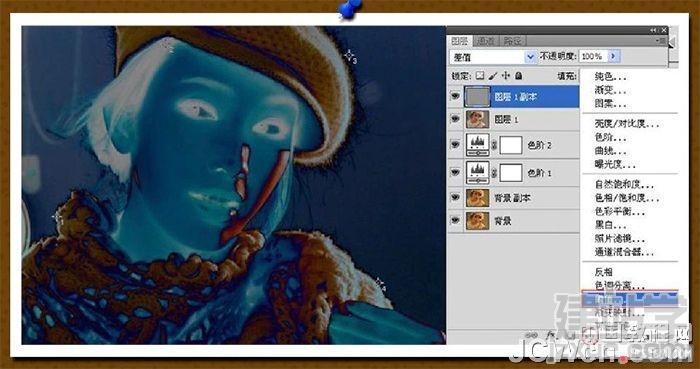The height and width of the screenshot is (369, 700).
Task: Choose 图案... from the menu
Action: tap(610, 104)
